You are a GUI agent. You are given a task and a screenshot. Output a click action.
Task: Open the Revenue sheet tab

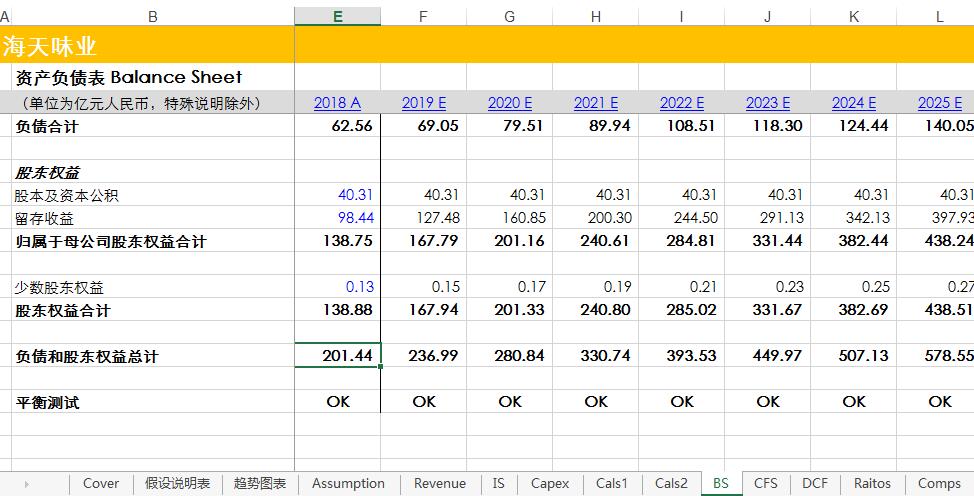pos(440,484)
